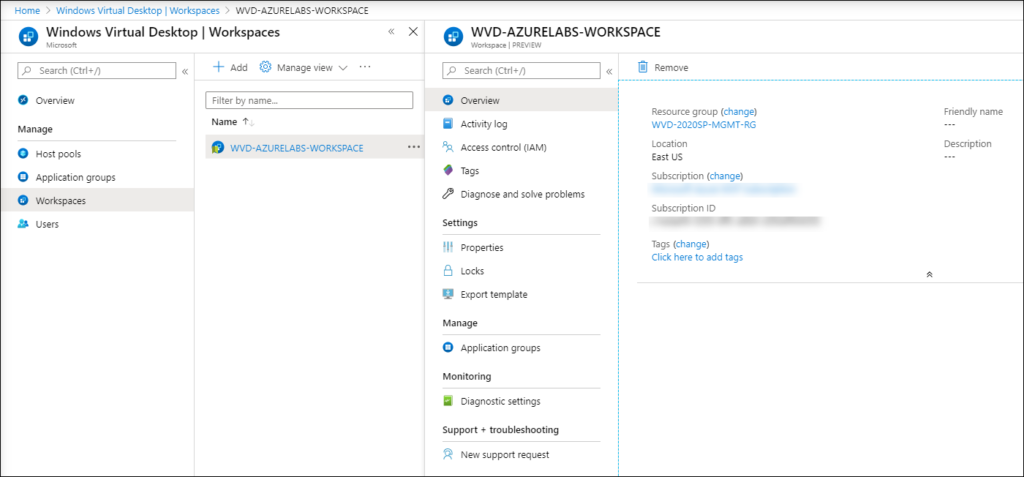Image resolution: width=1024 pixels, height=477 pixels.
Task: Focus the Filter by name field
Action: click(x=309, y=101)
